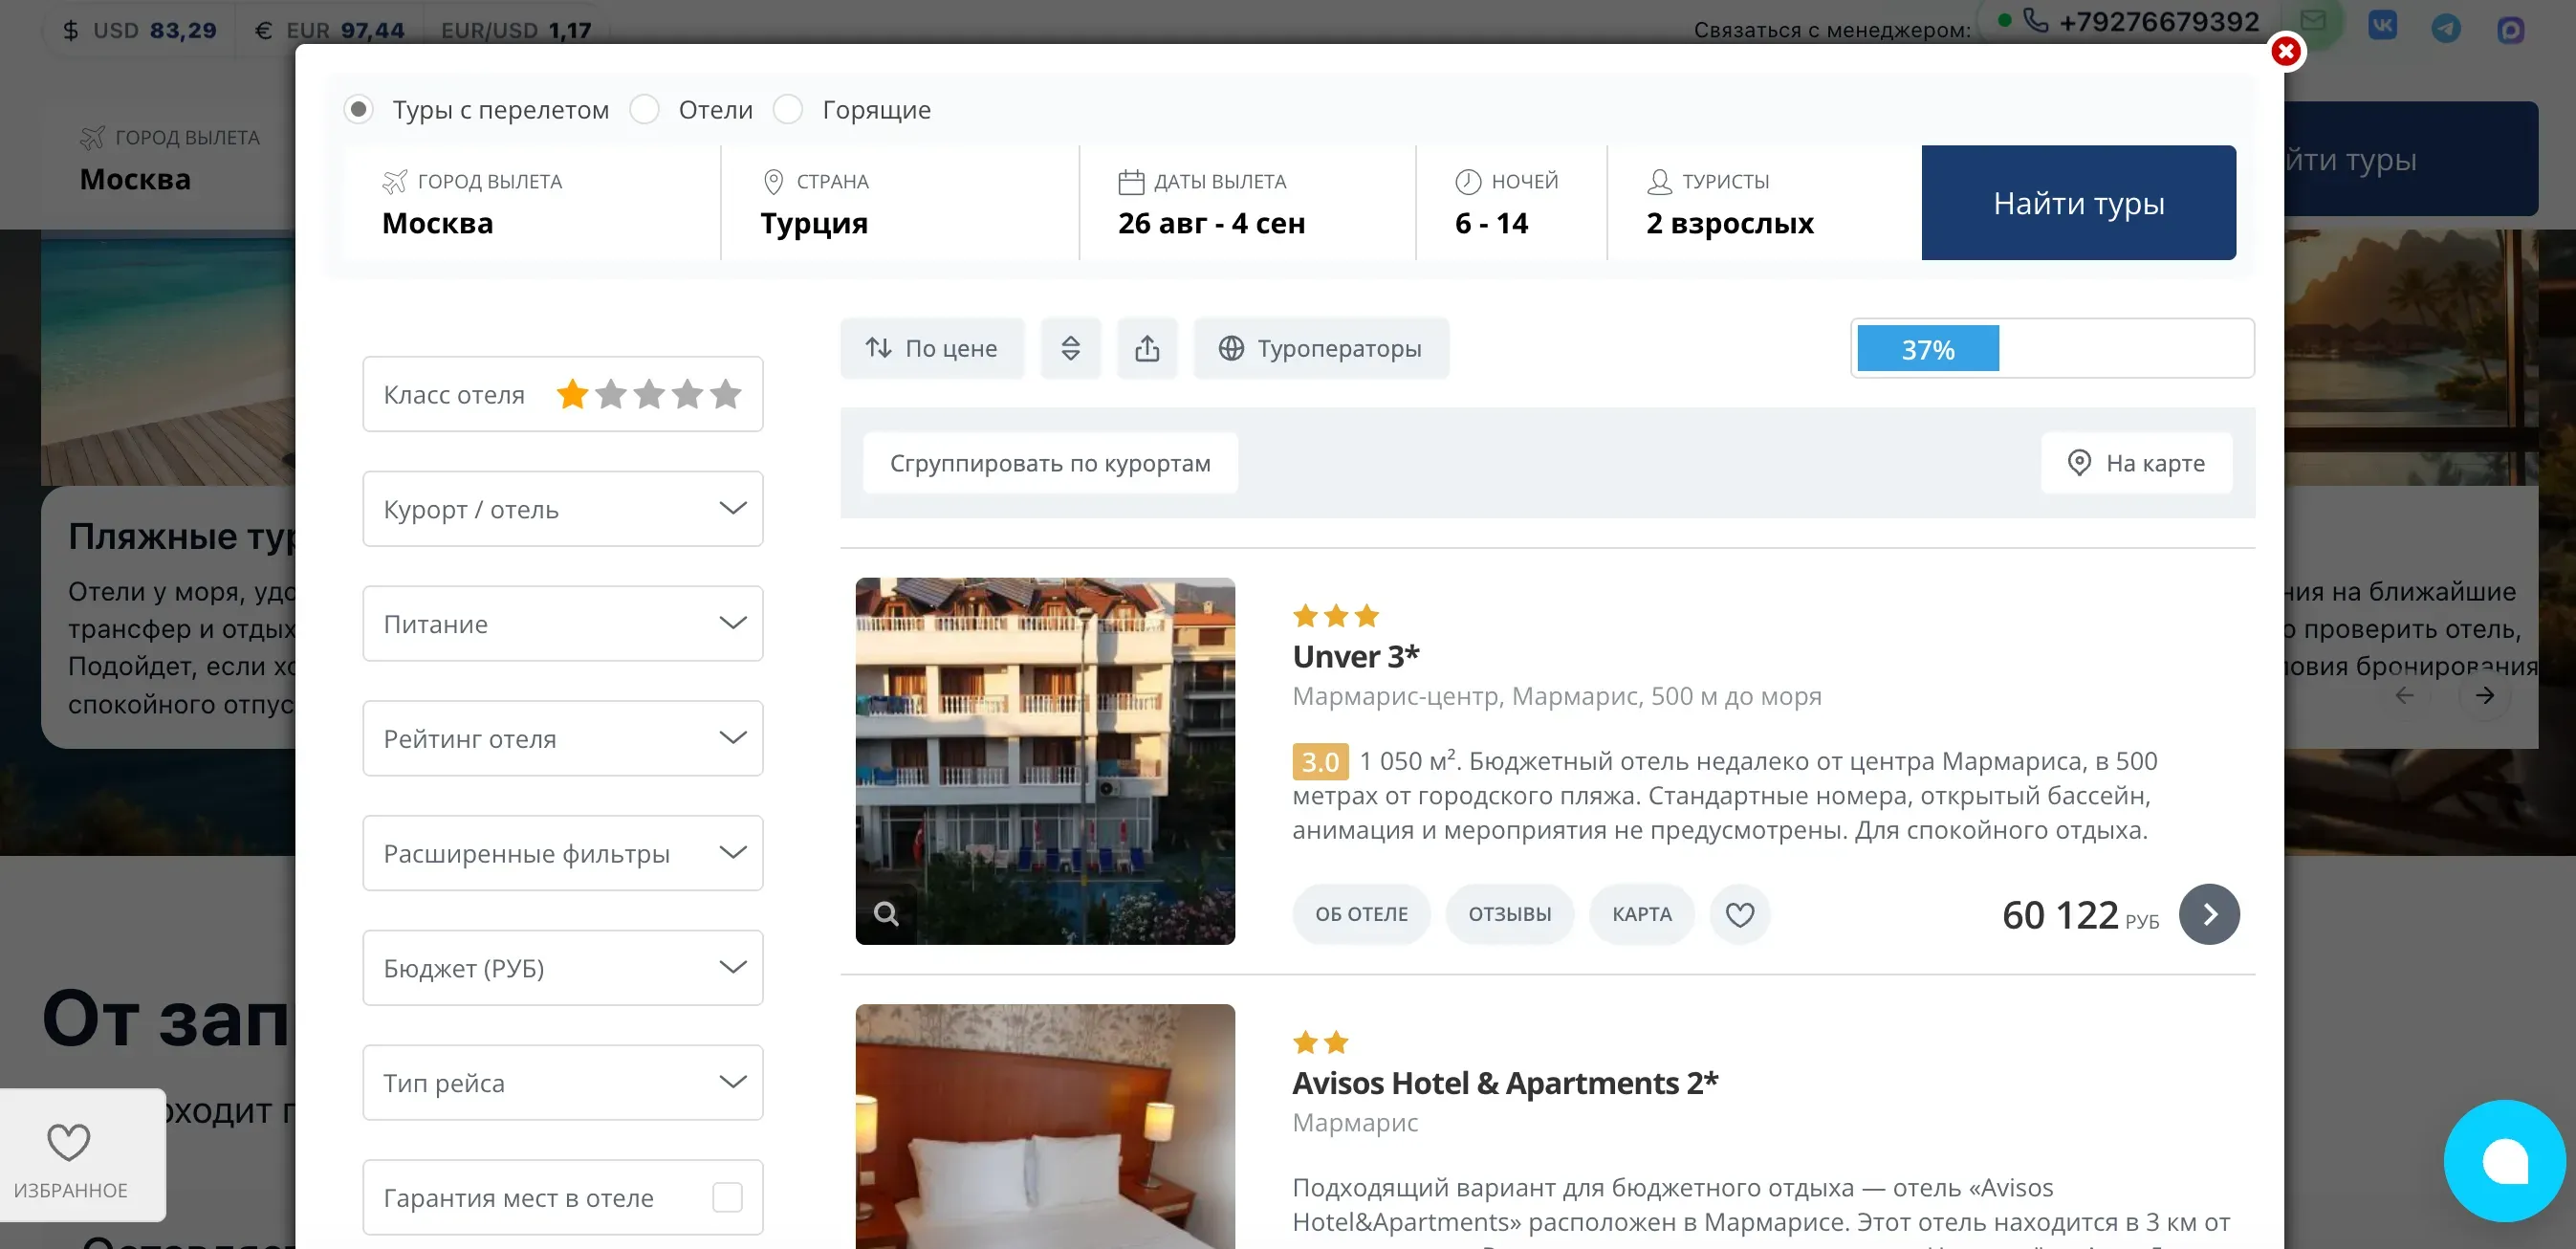2576x1249 pixels.
Task: Click the MAX messenger icon in header
Action: click(2510, 29)
